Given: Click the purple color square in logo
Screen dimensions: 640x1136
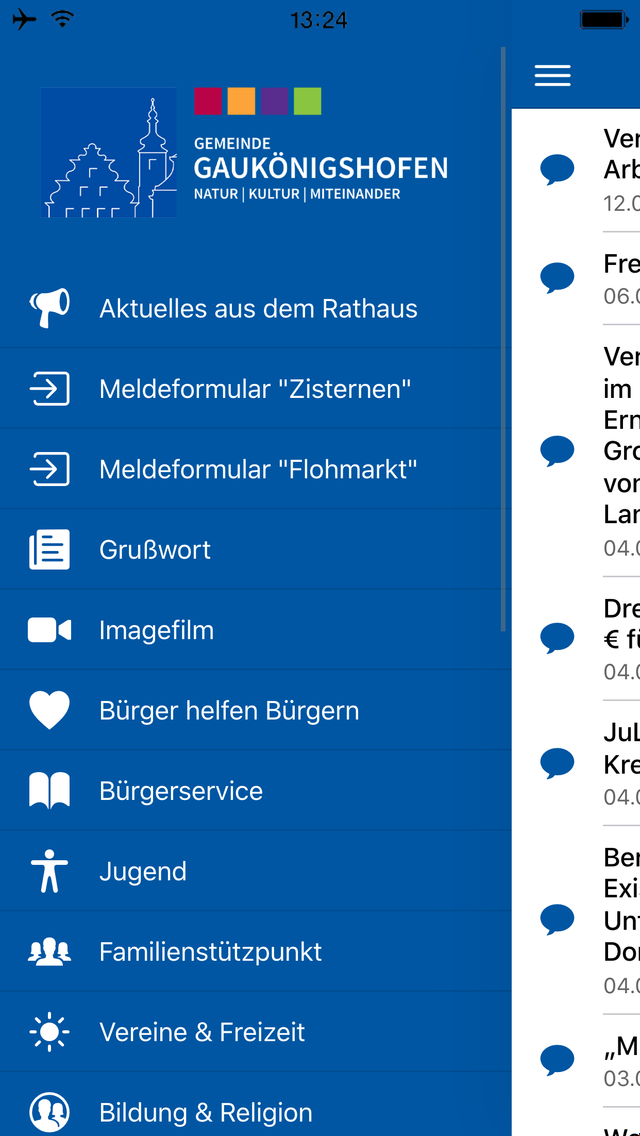Looking at the screenshot, I should click(275, 101).
